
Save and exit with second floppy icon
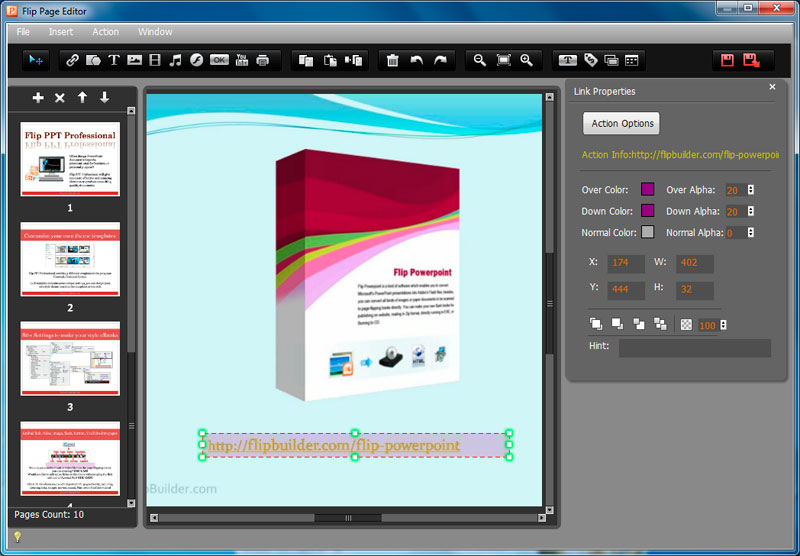click(x=752, y=60)
